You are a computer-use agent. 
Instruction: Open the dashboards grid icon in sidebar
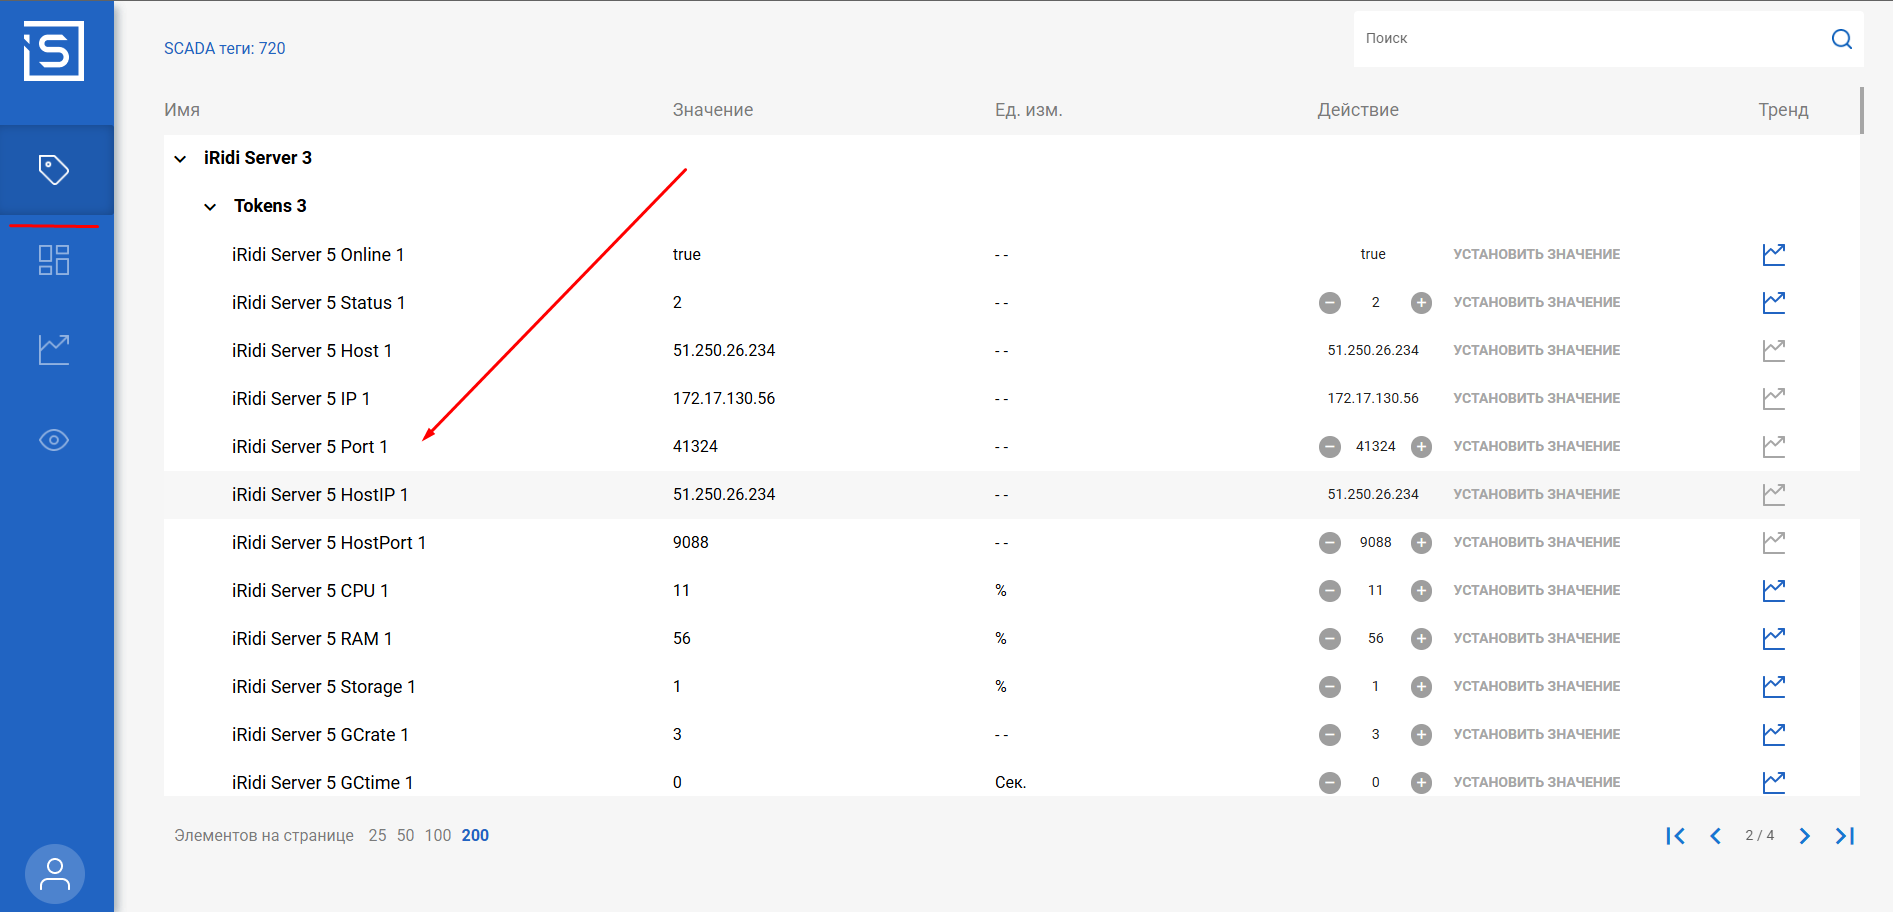54,260
